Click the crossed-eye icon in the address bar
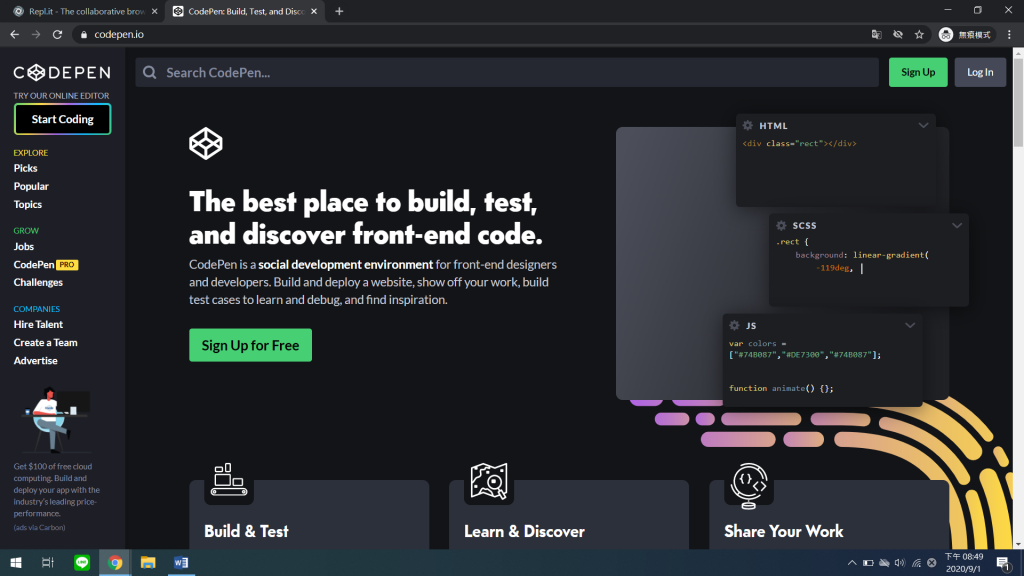This screenshot has width=1024, height=576. (x=898, y=35)
